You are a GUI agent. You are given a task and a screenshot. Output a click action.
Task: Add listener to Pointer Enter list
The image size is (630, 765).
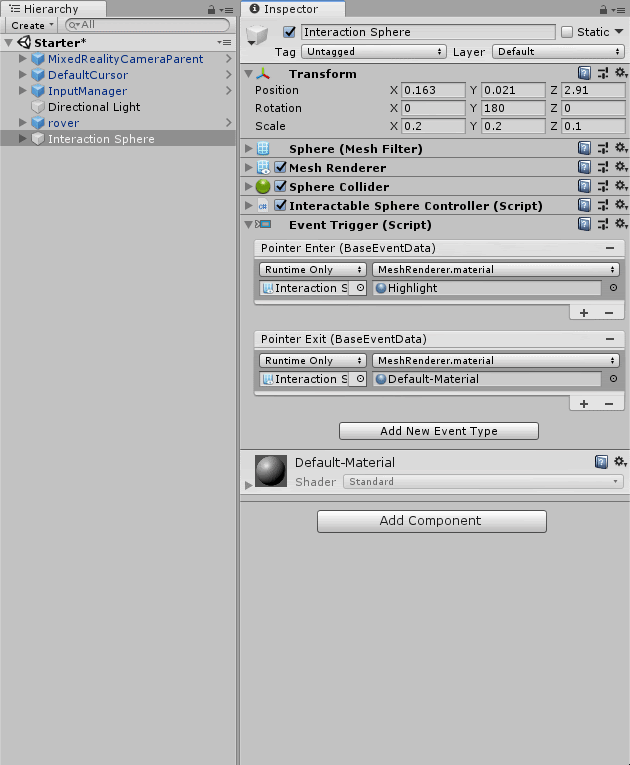coord(584,313)
